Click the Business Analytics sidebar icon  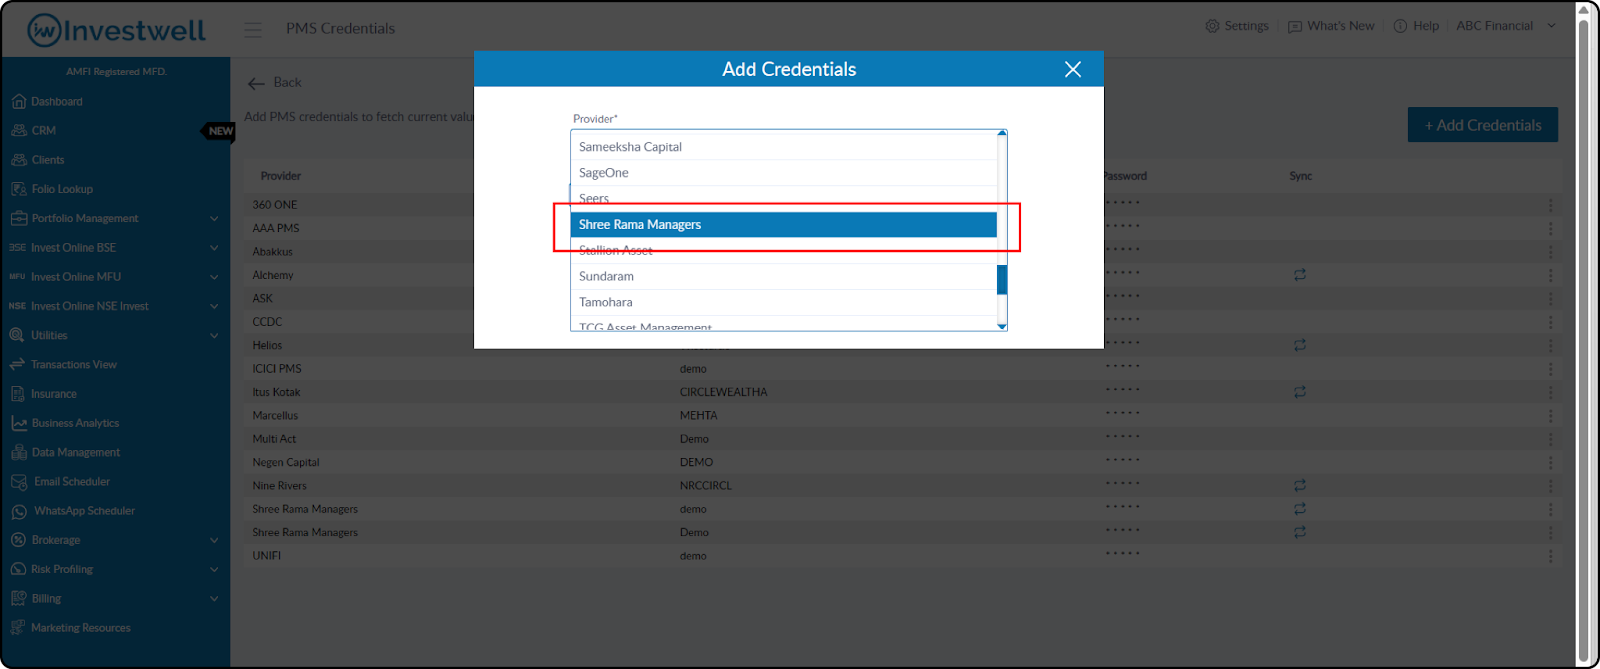click(x=18, y=423)
